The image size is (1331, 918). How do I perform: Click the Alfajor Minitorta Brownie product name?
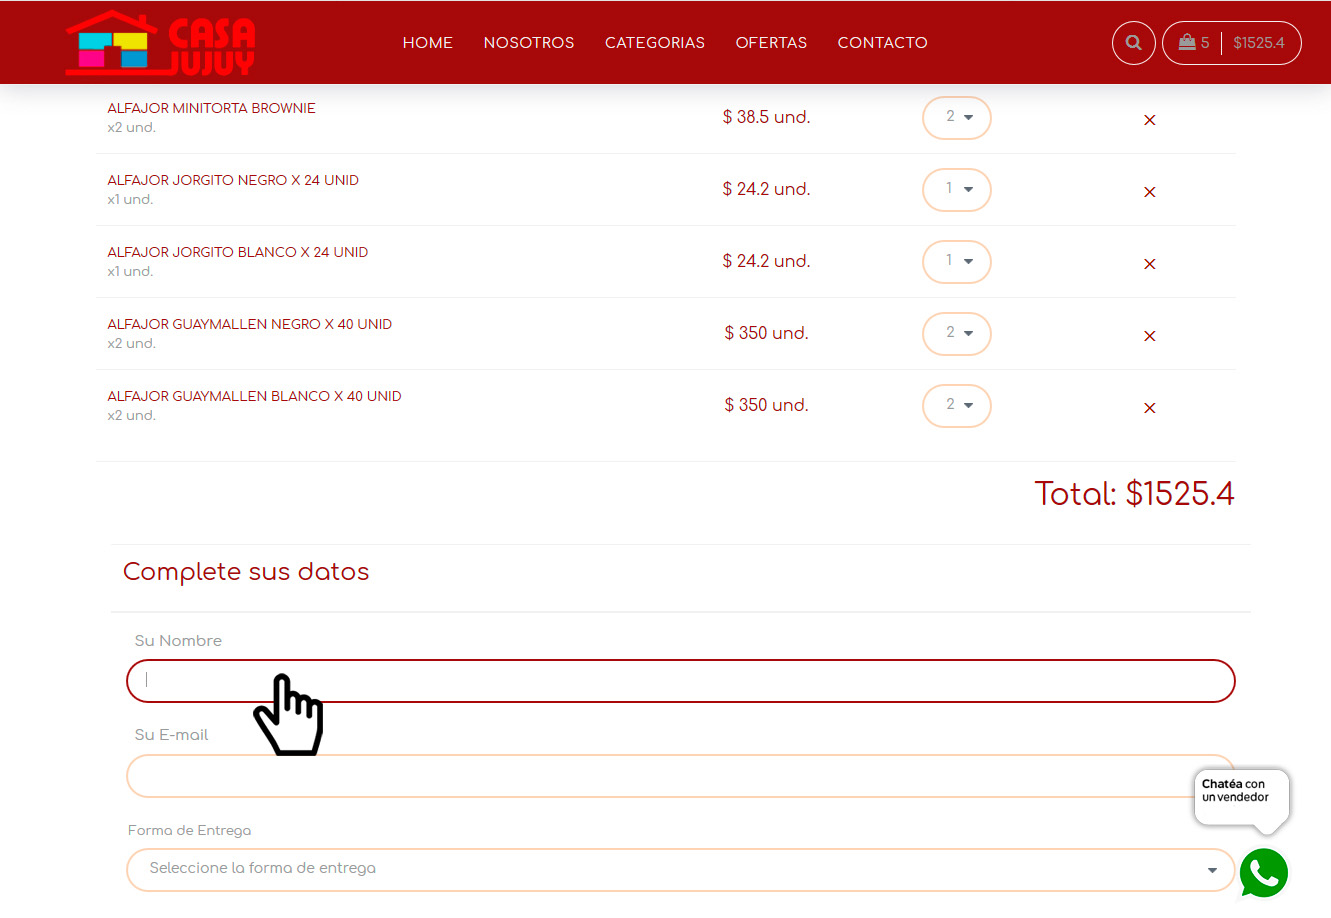pos(212,108)
